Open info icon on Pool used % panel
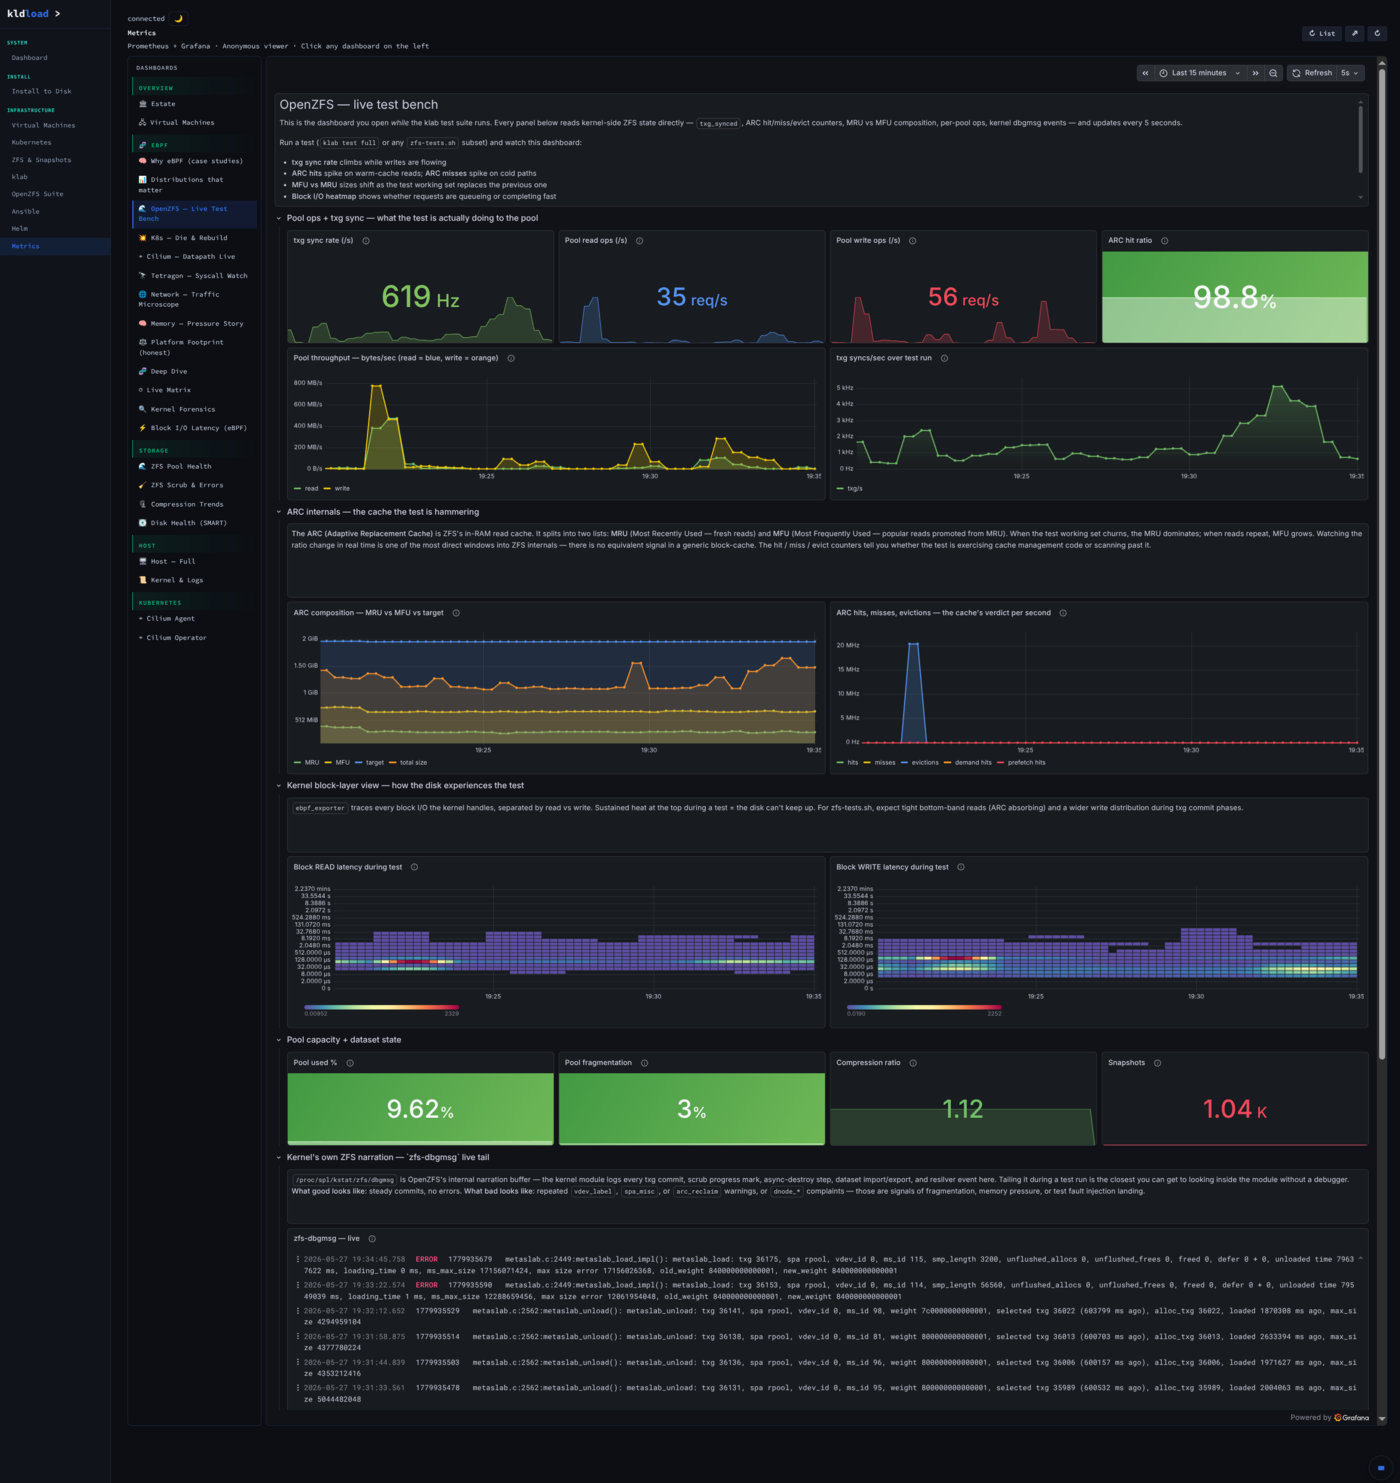This screenshot has width=1400, height=1483. (350, 1063)
